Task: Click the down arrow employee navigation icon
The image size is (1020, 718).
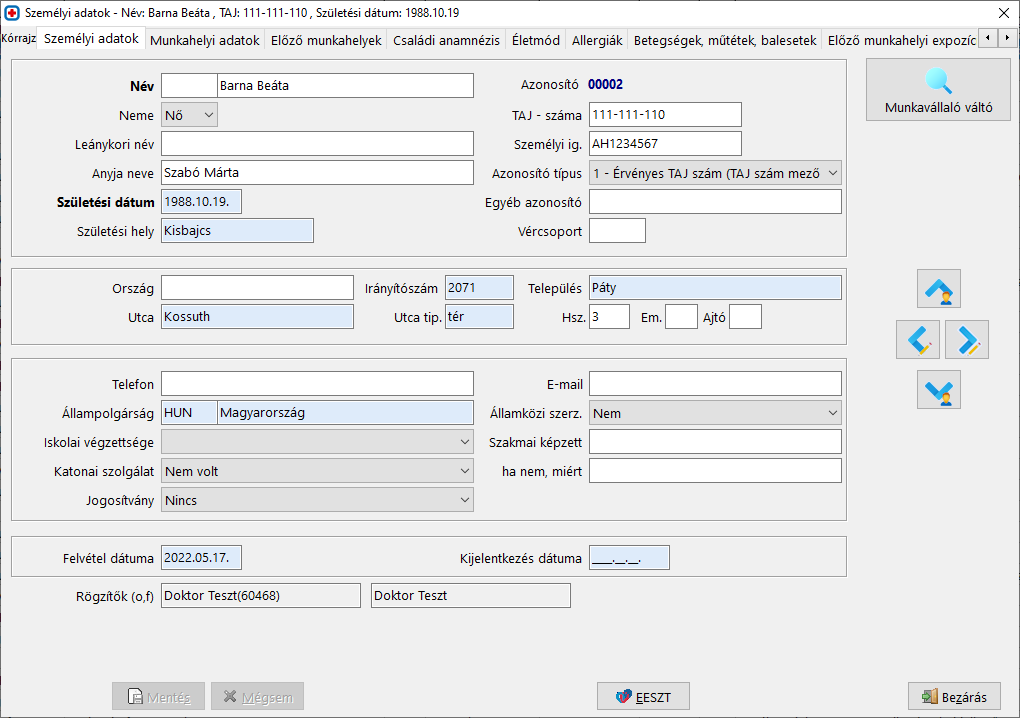Action: 939,390
